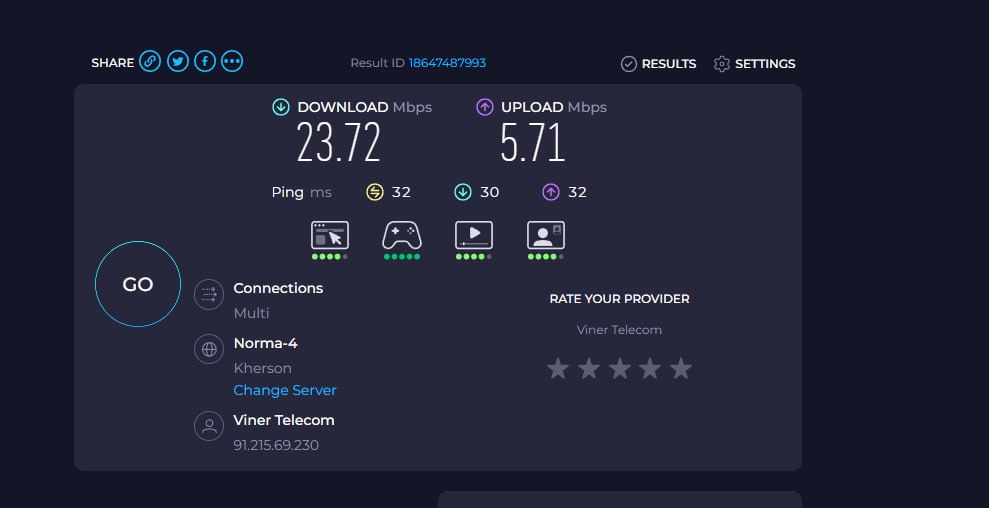
Task: Open more share options ellipsis
Action: pyautogui.click(x=232, y=61)
